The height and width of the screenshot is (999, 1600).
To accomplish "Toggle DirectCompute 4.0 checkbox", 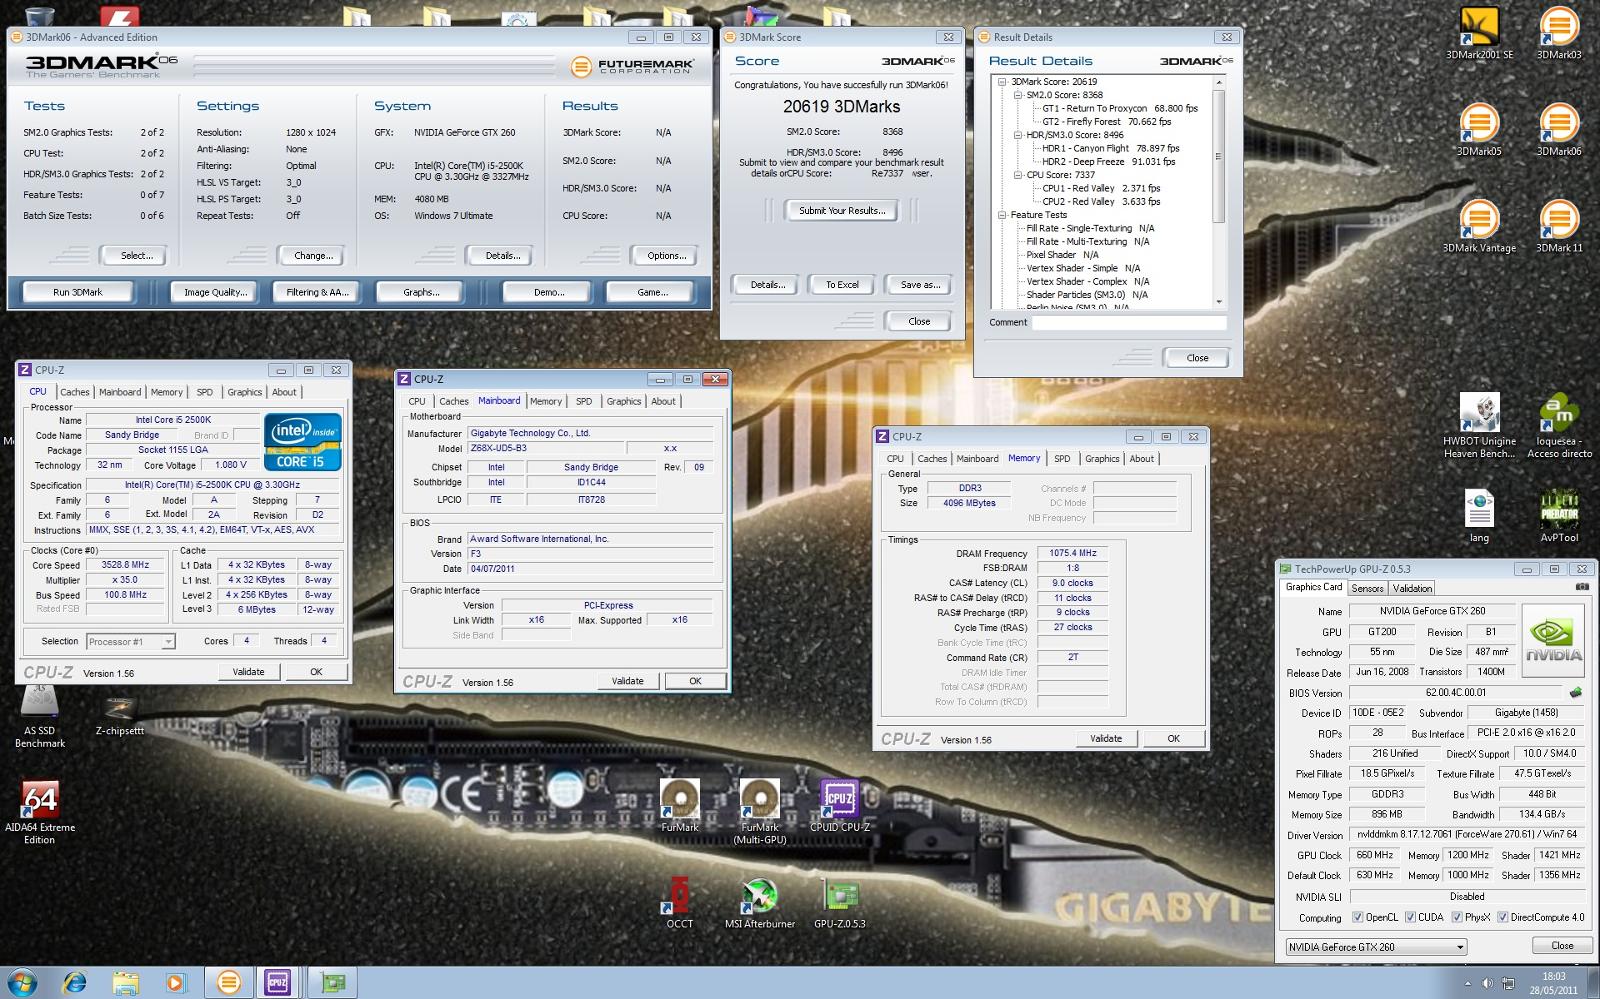I will [x=1503, y=917].
